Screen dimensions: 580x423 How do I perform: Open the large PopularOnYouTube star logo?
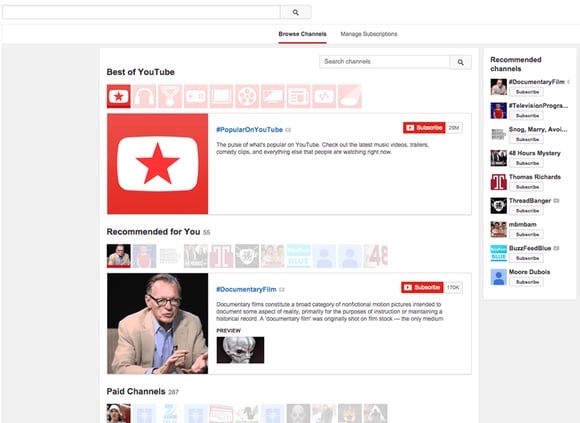(158, 164)
